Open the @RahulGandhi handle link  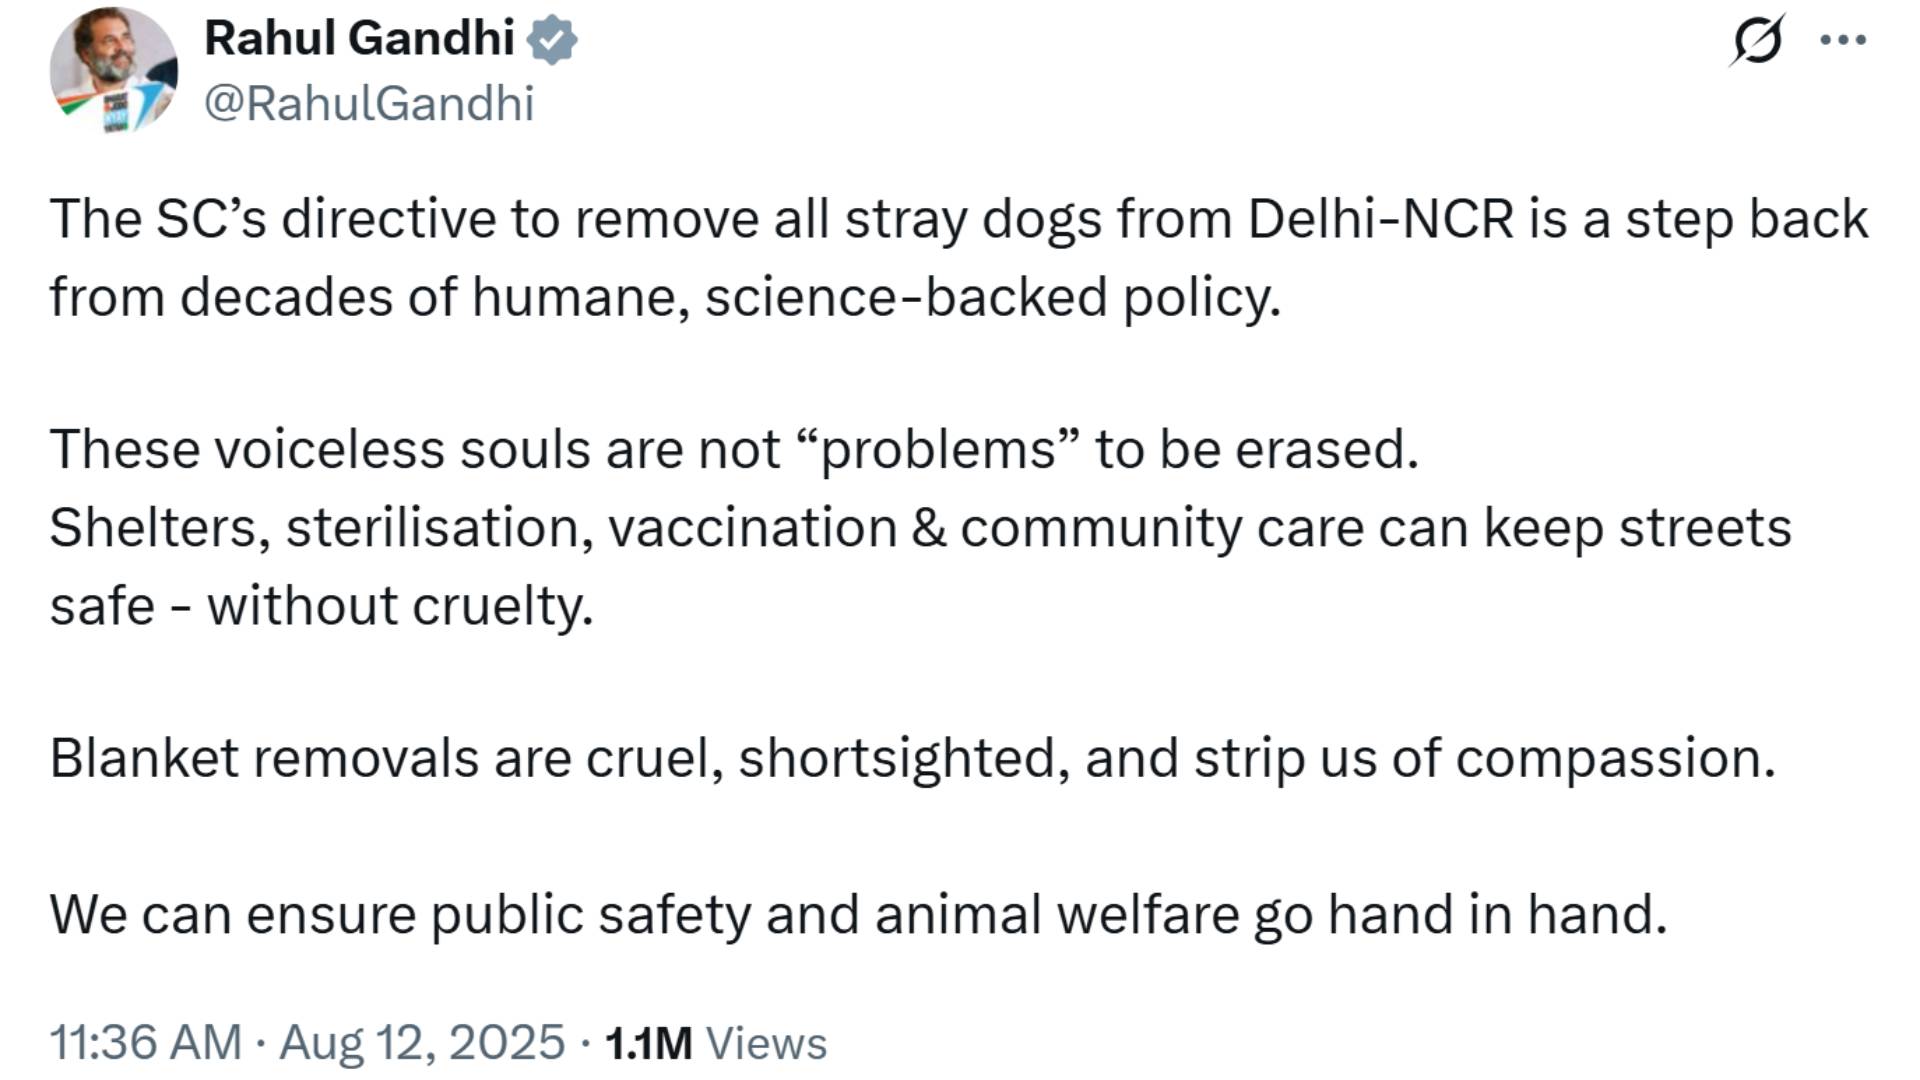pyautogui.click(x=370, y=102)
